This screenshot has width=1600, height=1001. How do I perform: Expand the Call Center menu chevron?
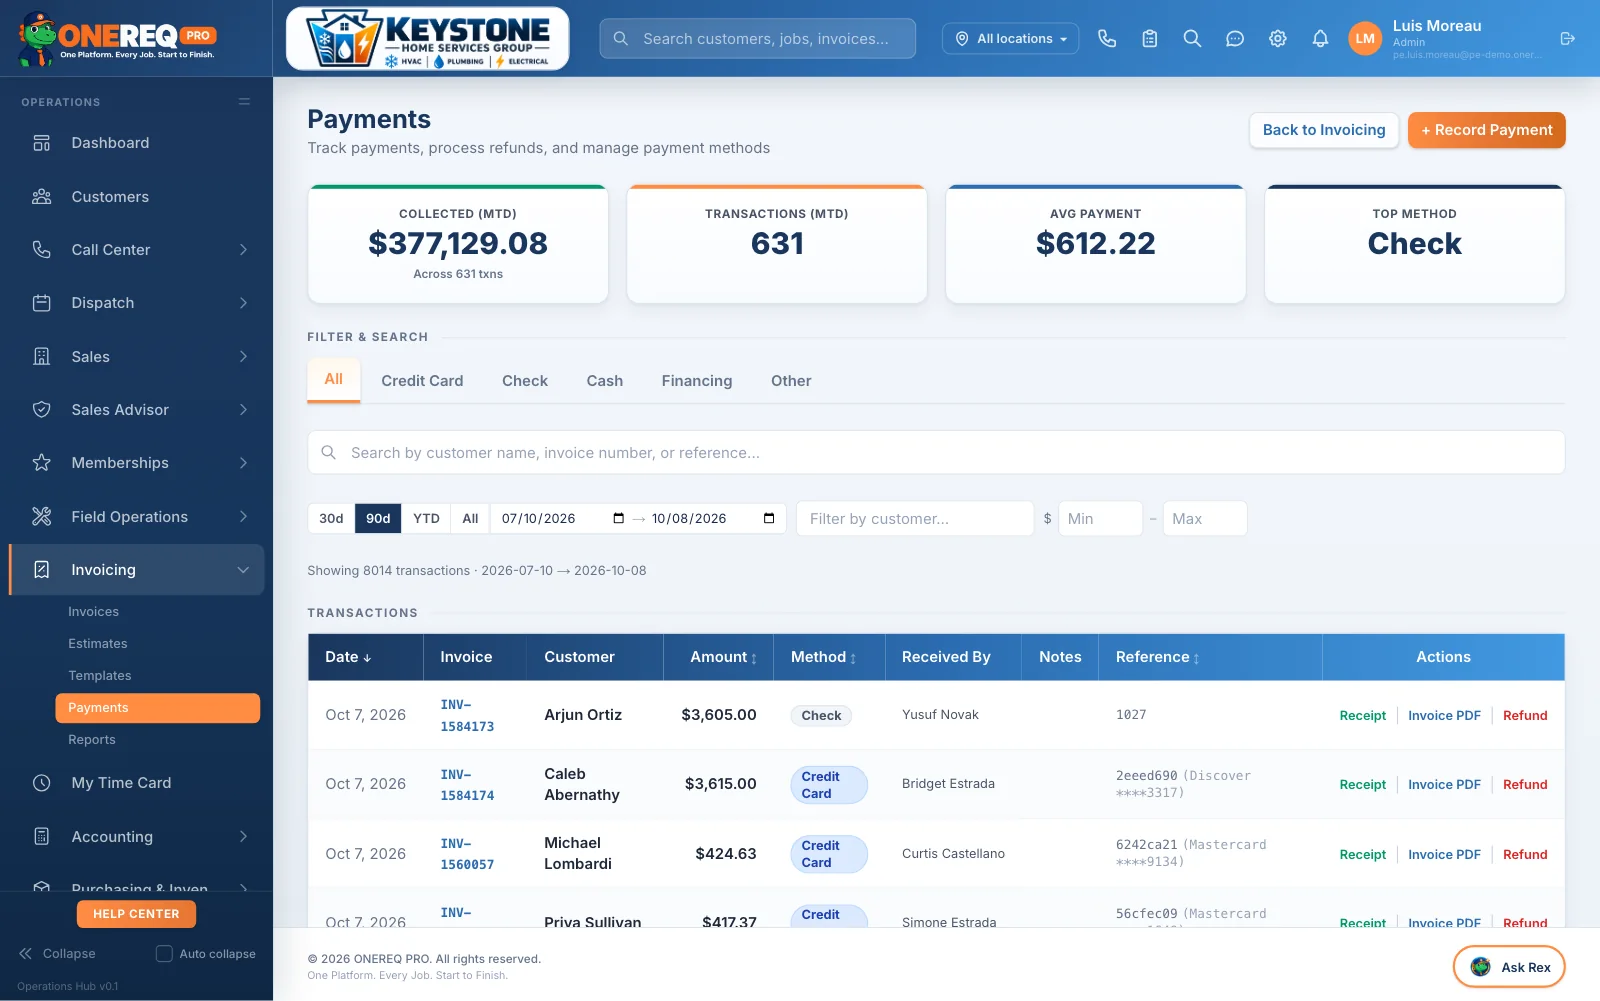pos(243,250)
